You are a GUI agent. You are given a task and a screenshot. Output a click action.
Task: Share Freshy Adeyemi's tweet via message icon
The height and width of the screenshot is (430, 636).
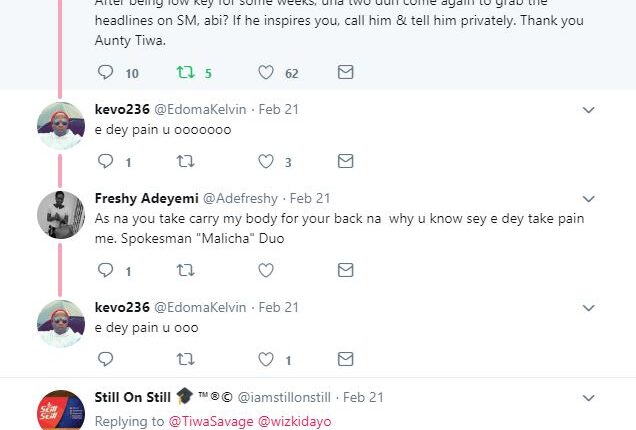345,270
